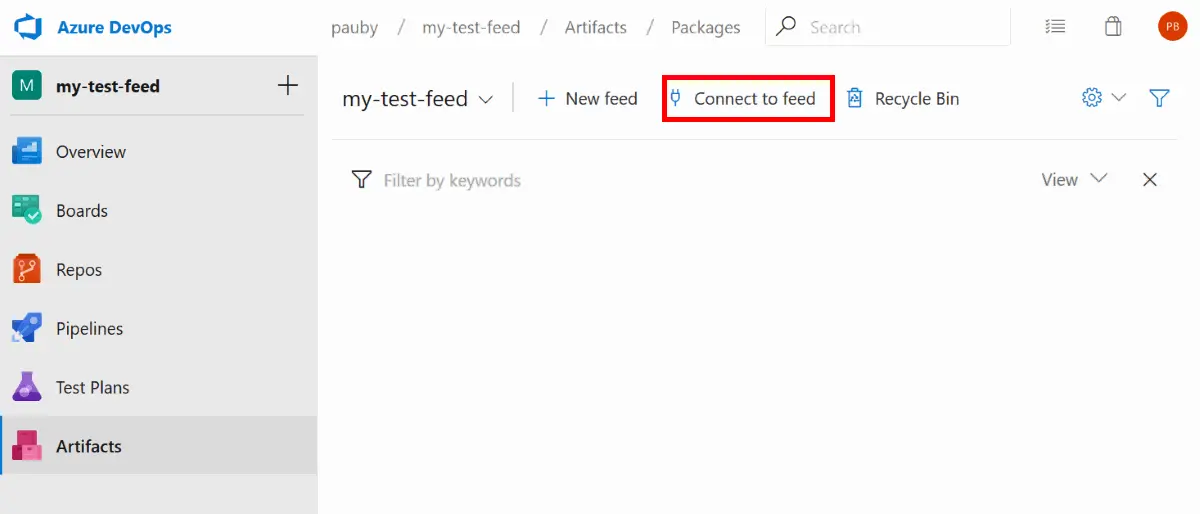The width and height of the screenshot is (1200, 514).
Task: Click the New feed button
Action: [588, 99]
